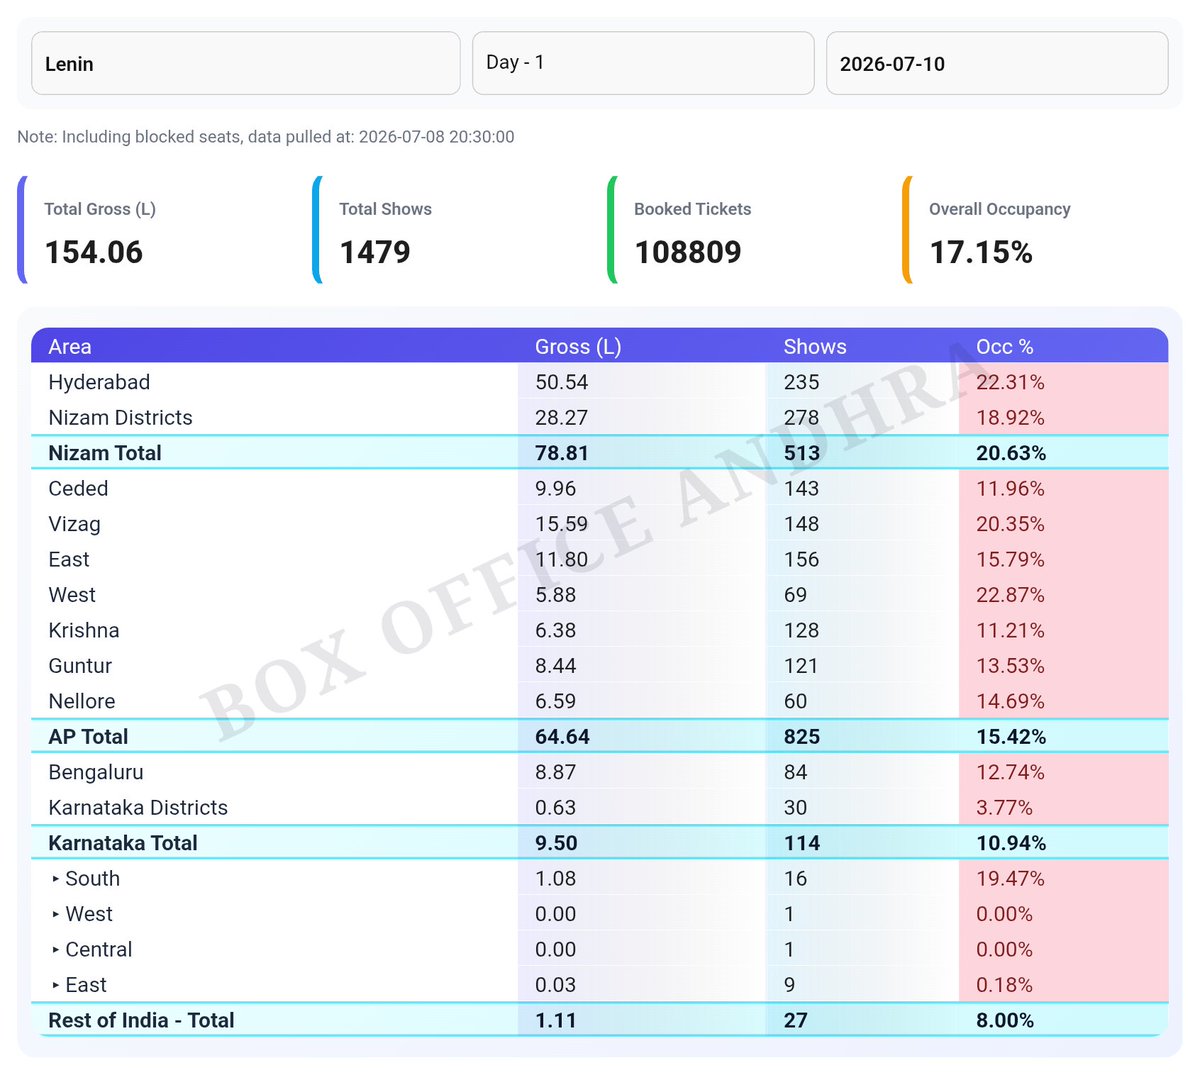This screenshot has height=1075, width=1200.
Task: Sort by the Shows column header
Action: (x=815, y=347)
